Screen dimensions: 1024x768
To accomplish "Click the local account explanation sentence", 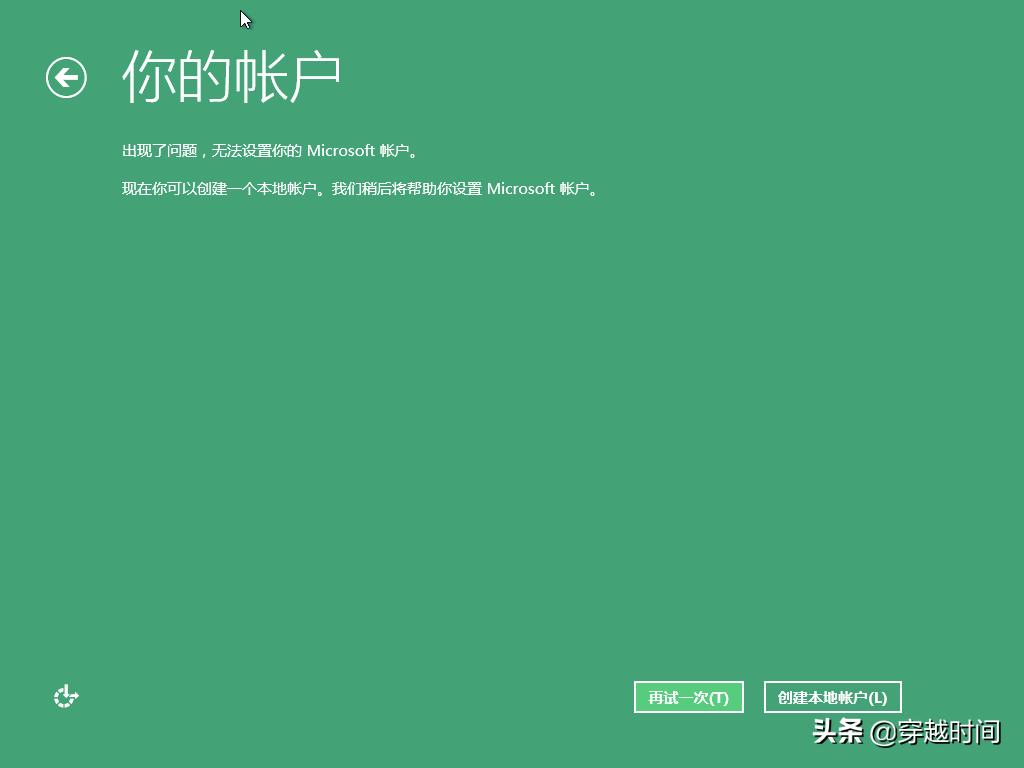I will point(358,188).
